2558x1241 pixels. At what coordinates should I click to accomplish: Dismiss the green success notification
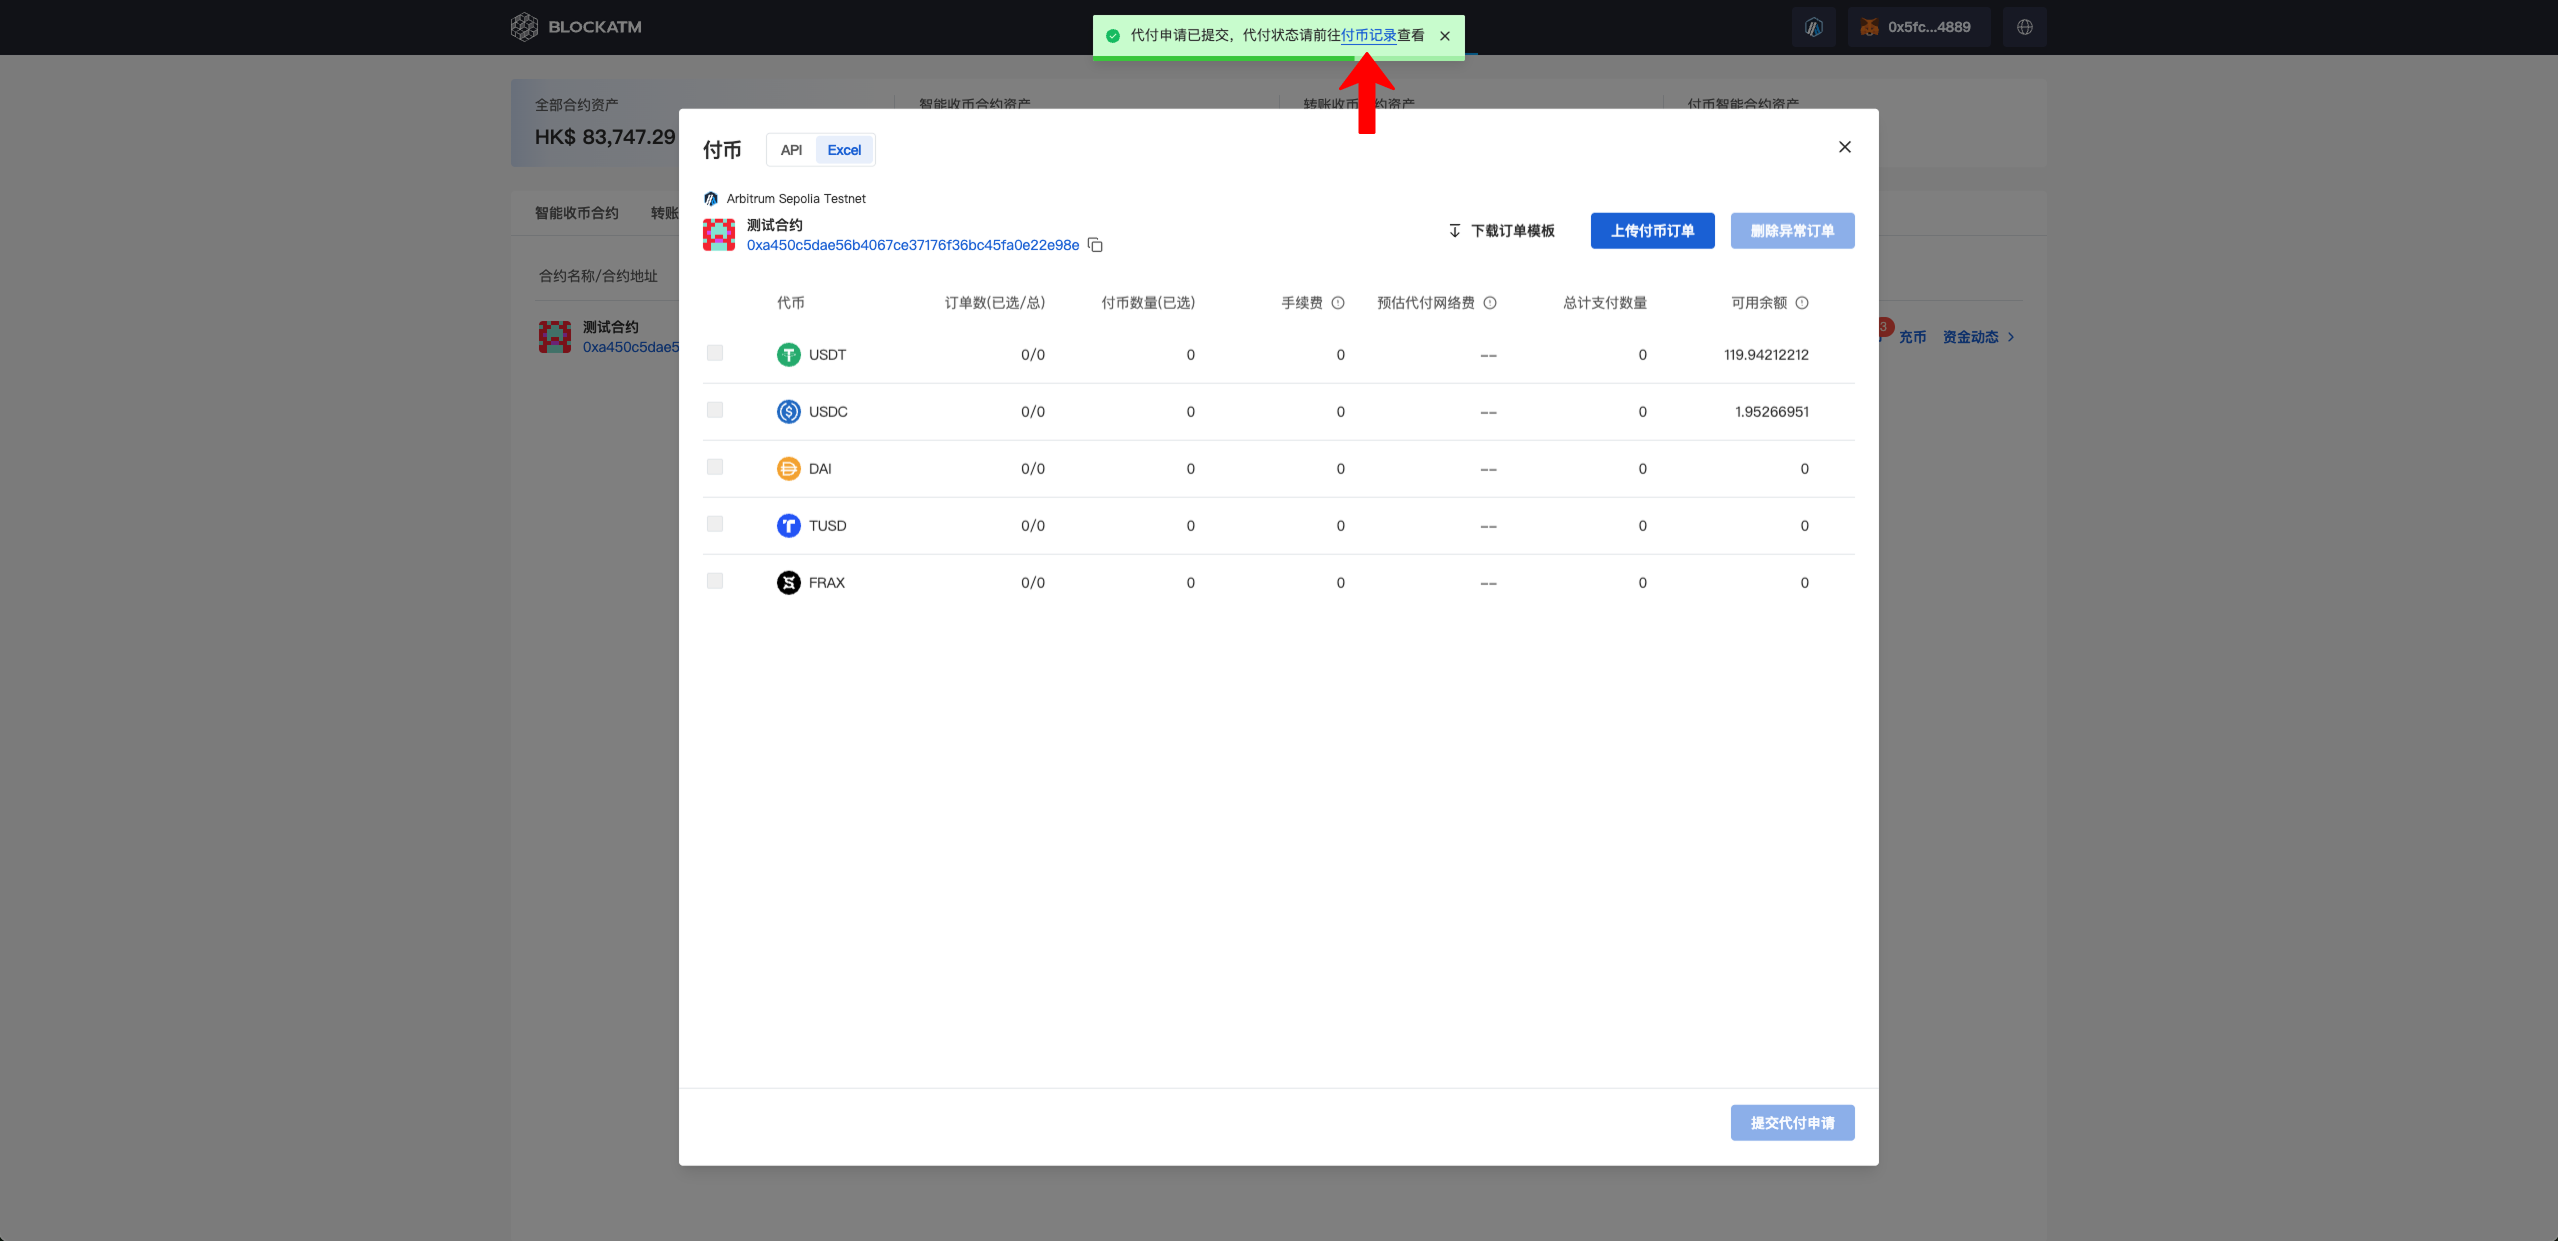(x=1445, y=36)
